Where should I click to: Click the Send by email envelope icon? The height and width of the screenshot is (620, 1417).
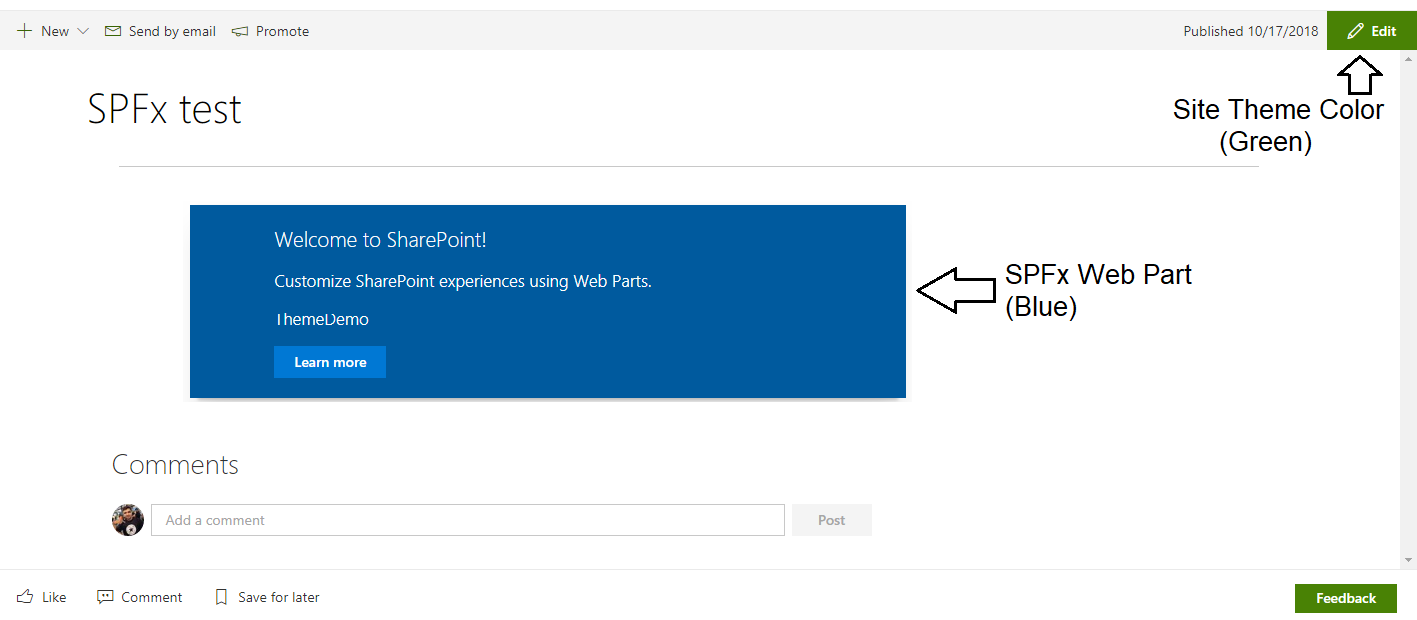click(113, 31)
